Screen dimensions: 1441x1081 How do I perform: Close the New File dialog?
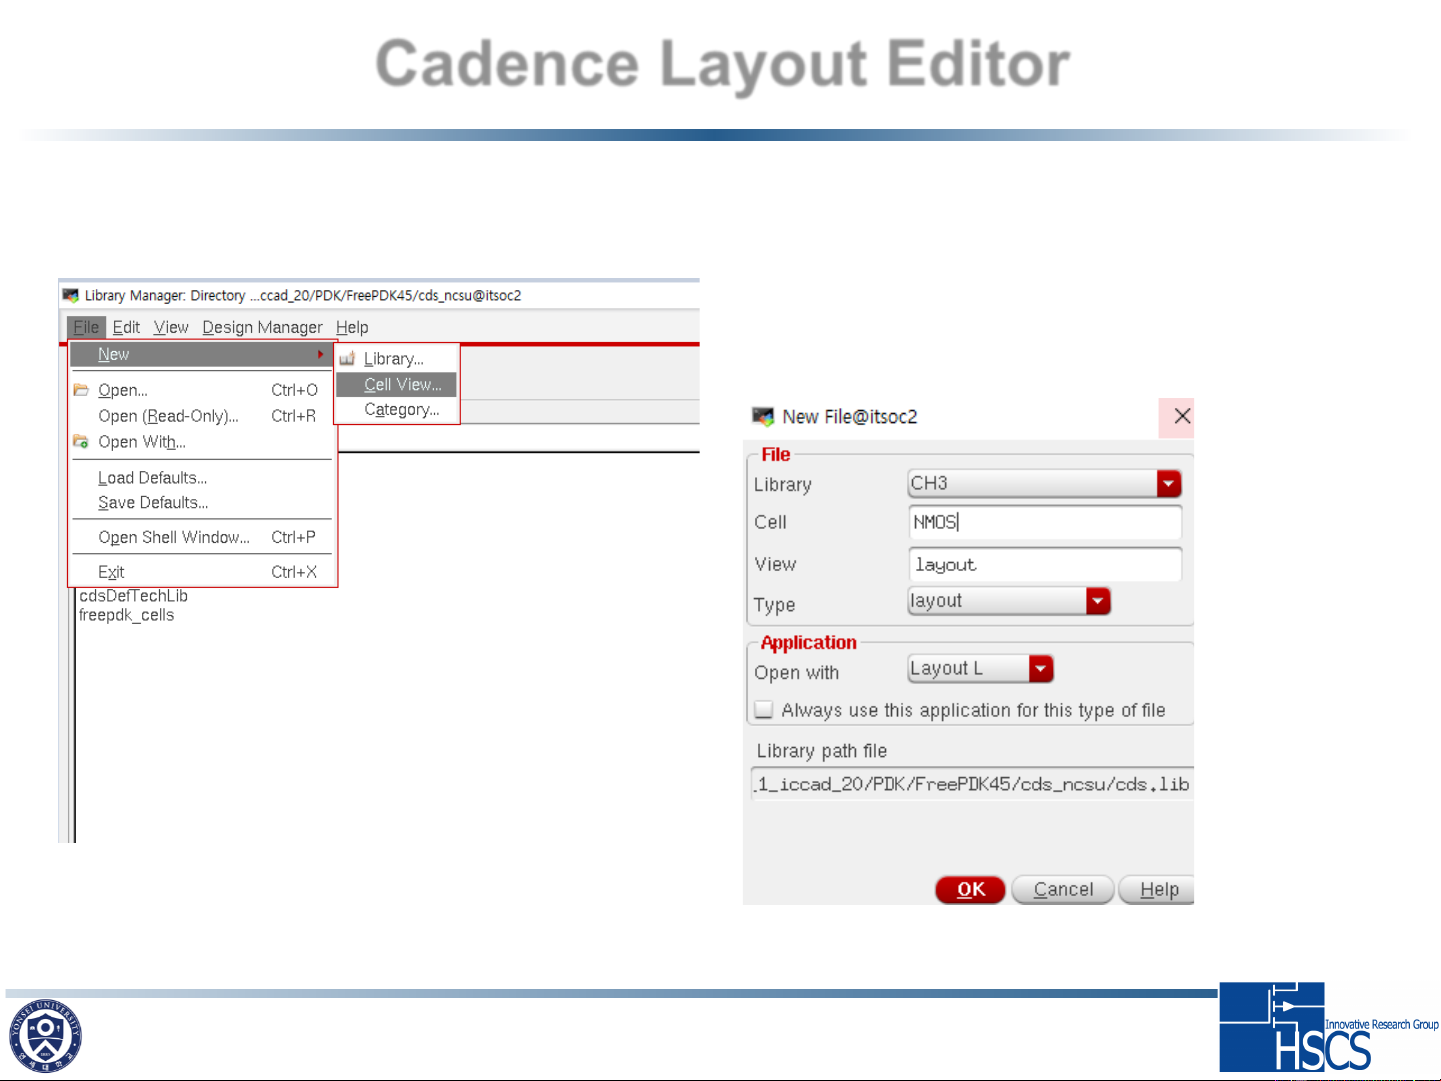1181,416
